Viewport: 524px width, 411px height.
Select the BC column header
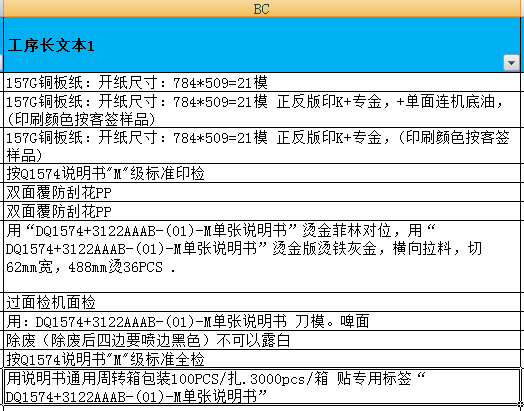point(262,8)
